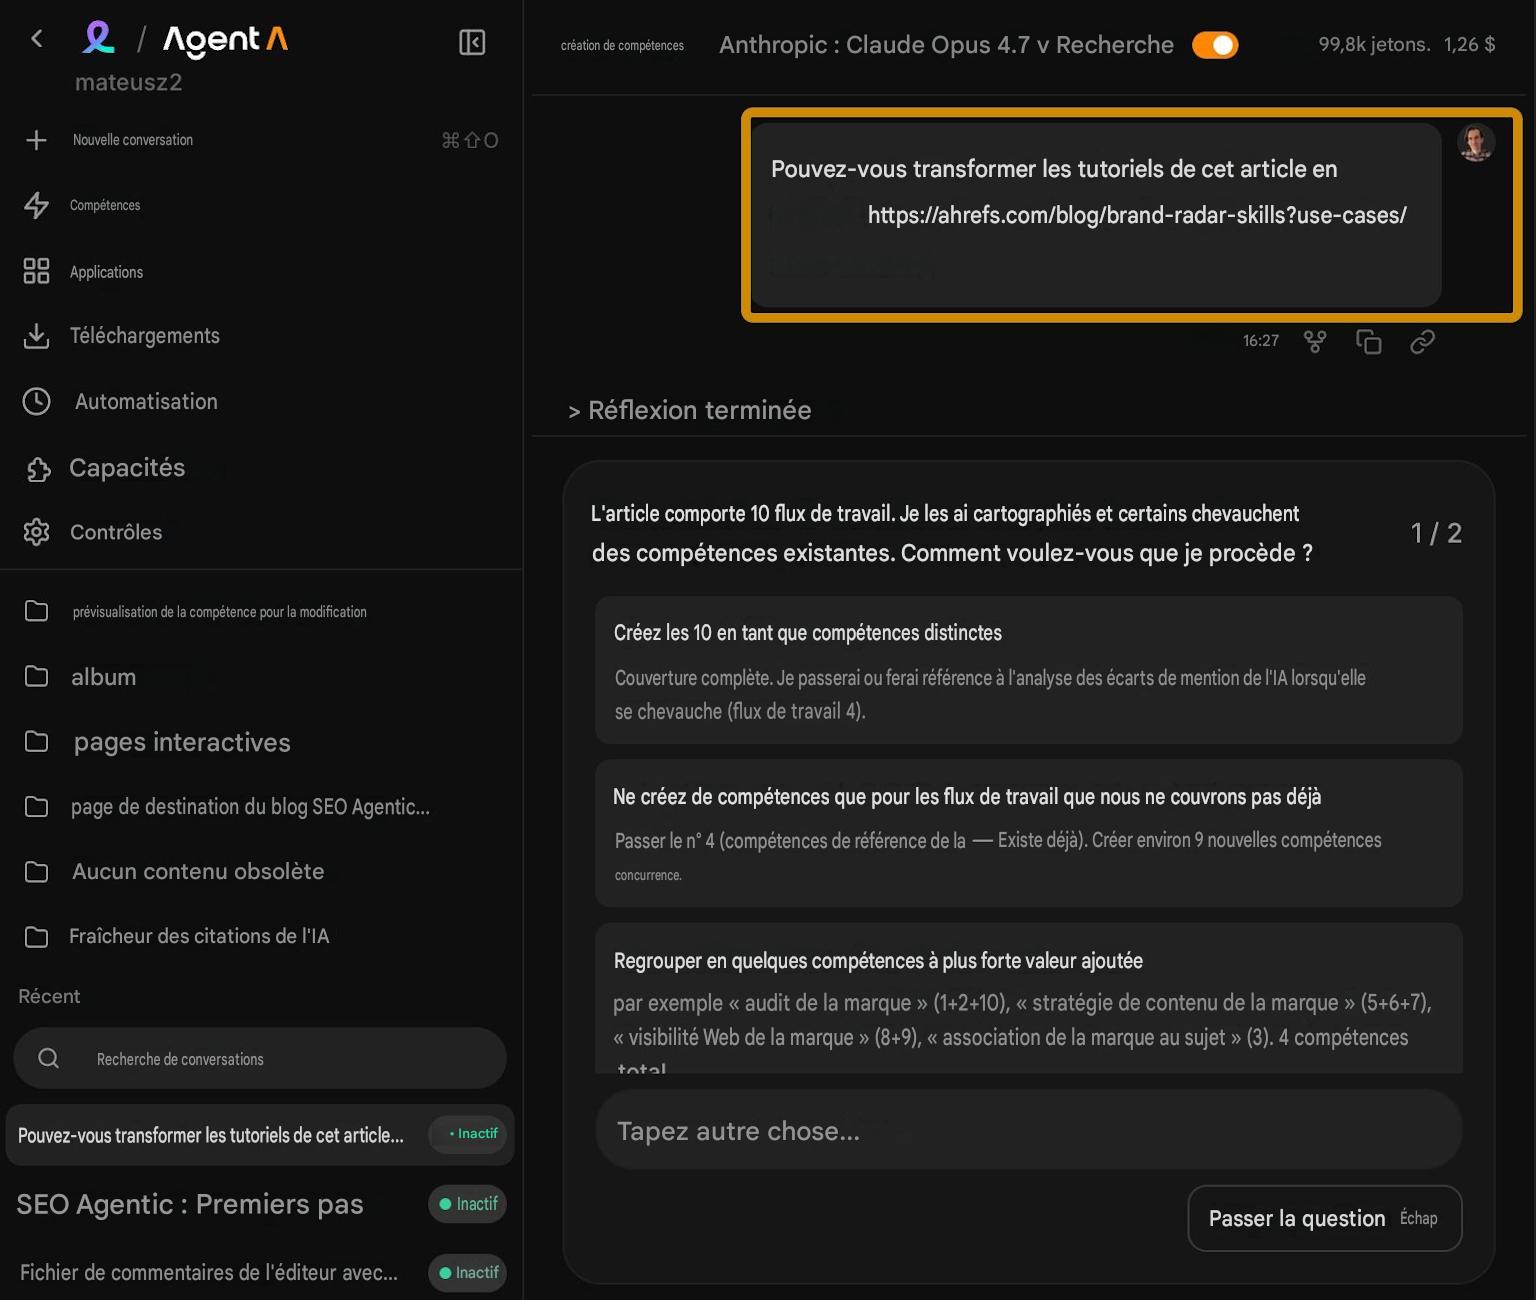Screen dimensions: 1536x1300
Task: Open conversation SEO Agentic : Premiers pas
Action: click(190, 1204)
